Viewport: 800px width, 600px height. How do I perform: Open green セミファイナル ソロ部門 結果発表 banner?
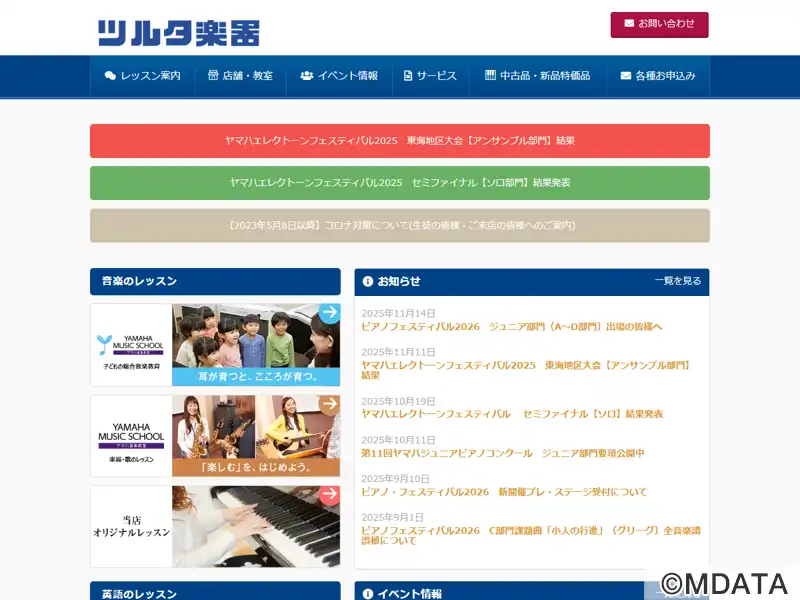[x=400, y=183]
